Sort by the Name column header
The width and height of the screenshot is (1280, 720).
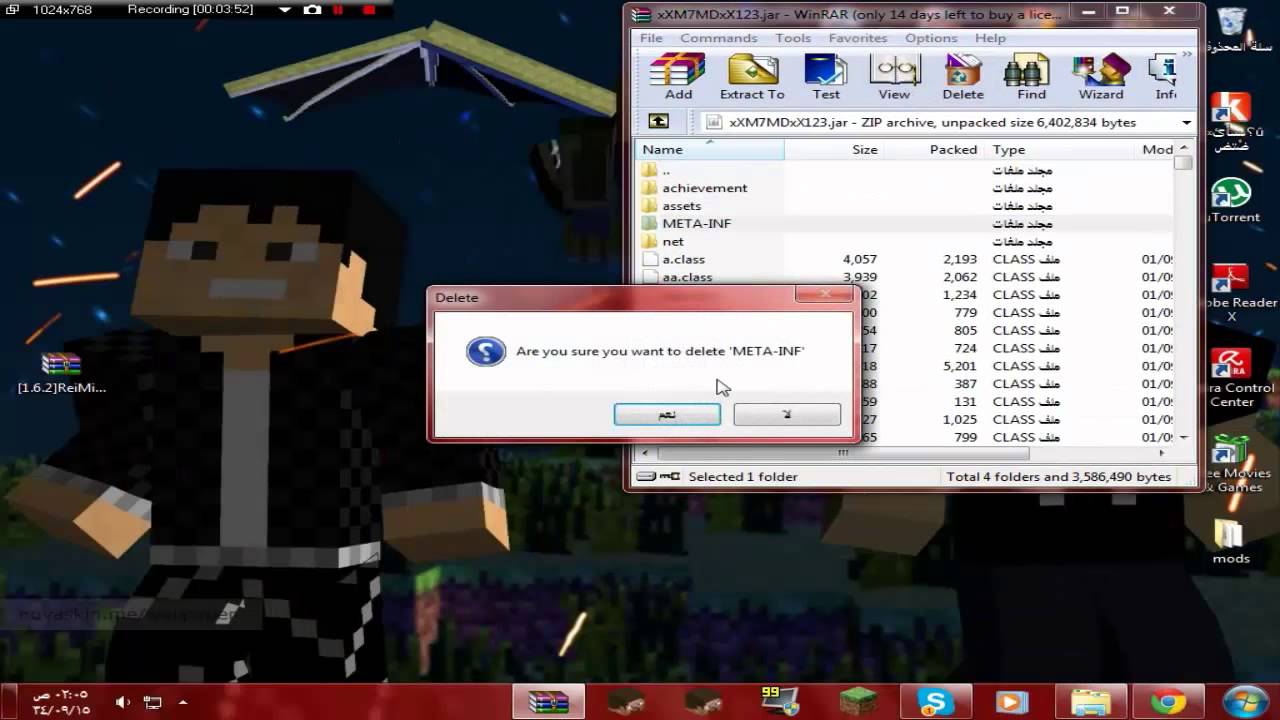point(709,149)
